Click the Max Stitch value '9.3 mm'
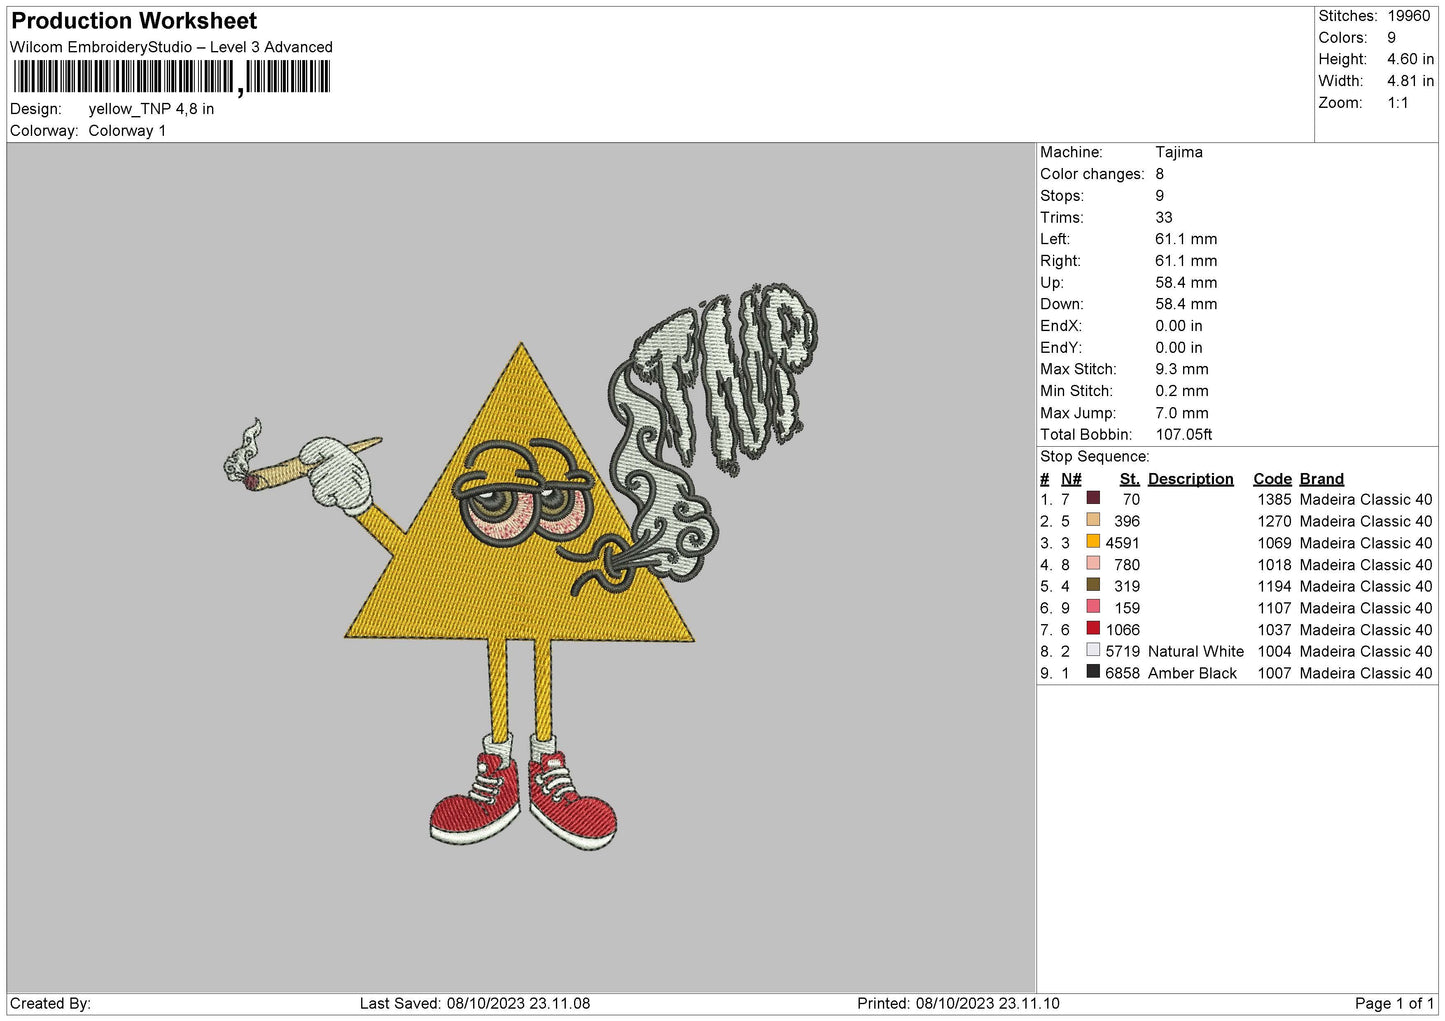The image size is (1445, 1021). point(1182,369)
